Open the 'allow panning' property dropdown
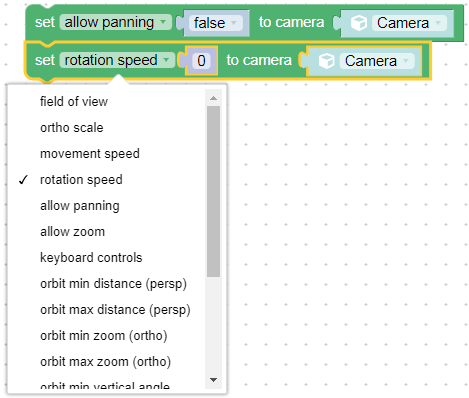The width and height of the screenshot is (469, 398). click(x=116, y=22)
